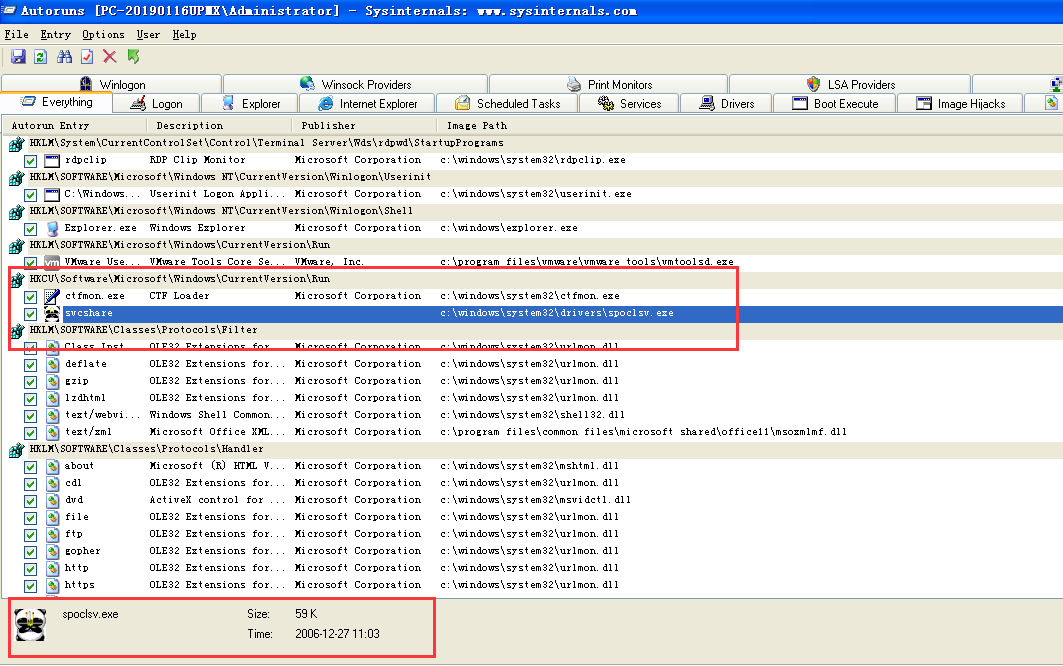Image resolution: width=1063 pixels, height=666 pixels.
Task: Click the green Jump To arrow icon
Action: point(134,57)
